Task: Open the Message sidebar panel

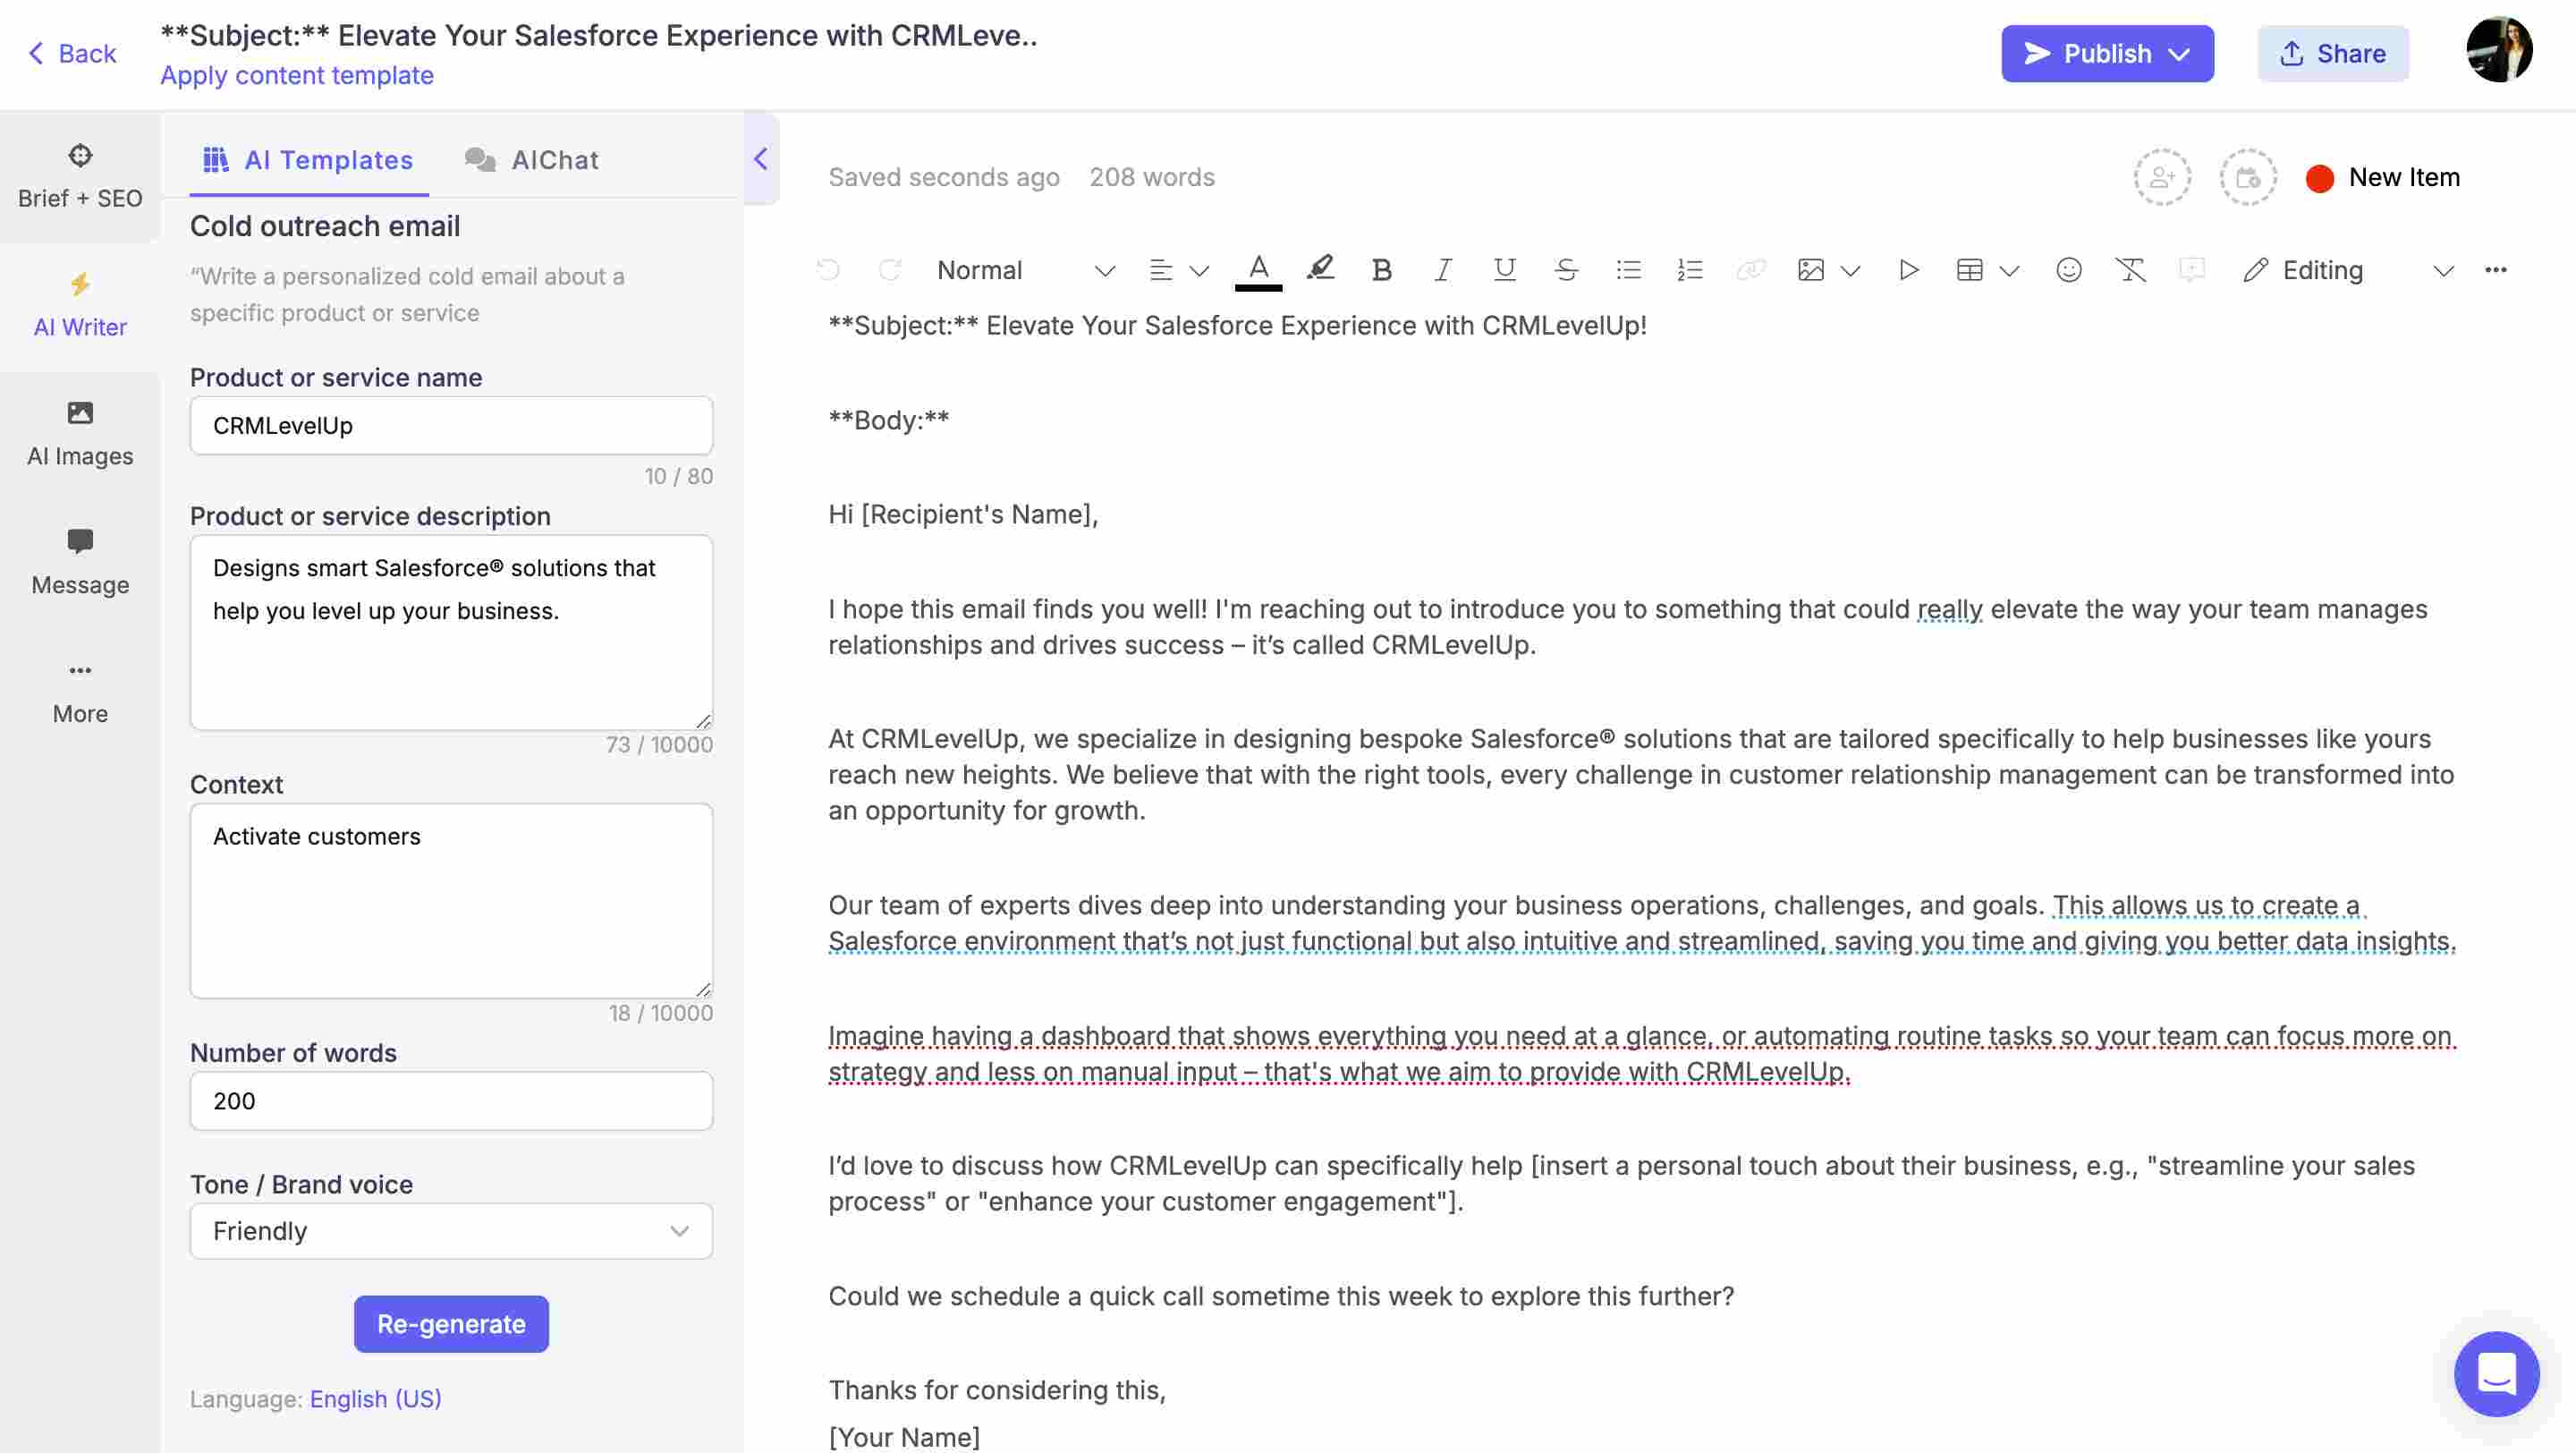Action: pos(80,564)
